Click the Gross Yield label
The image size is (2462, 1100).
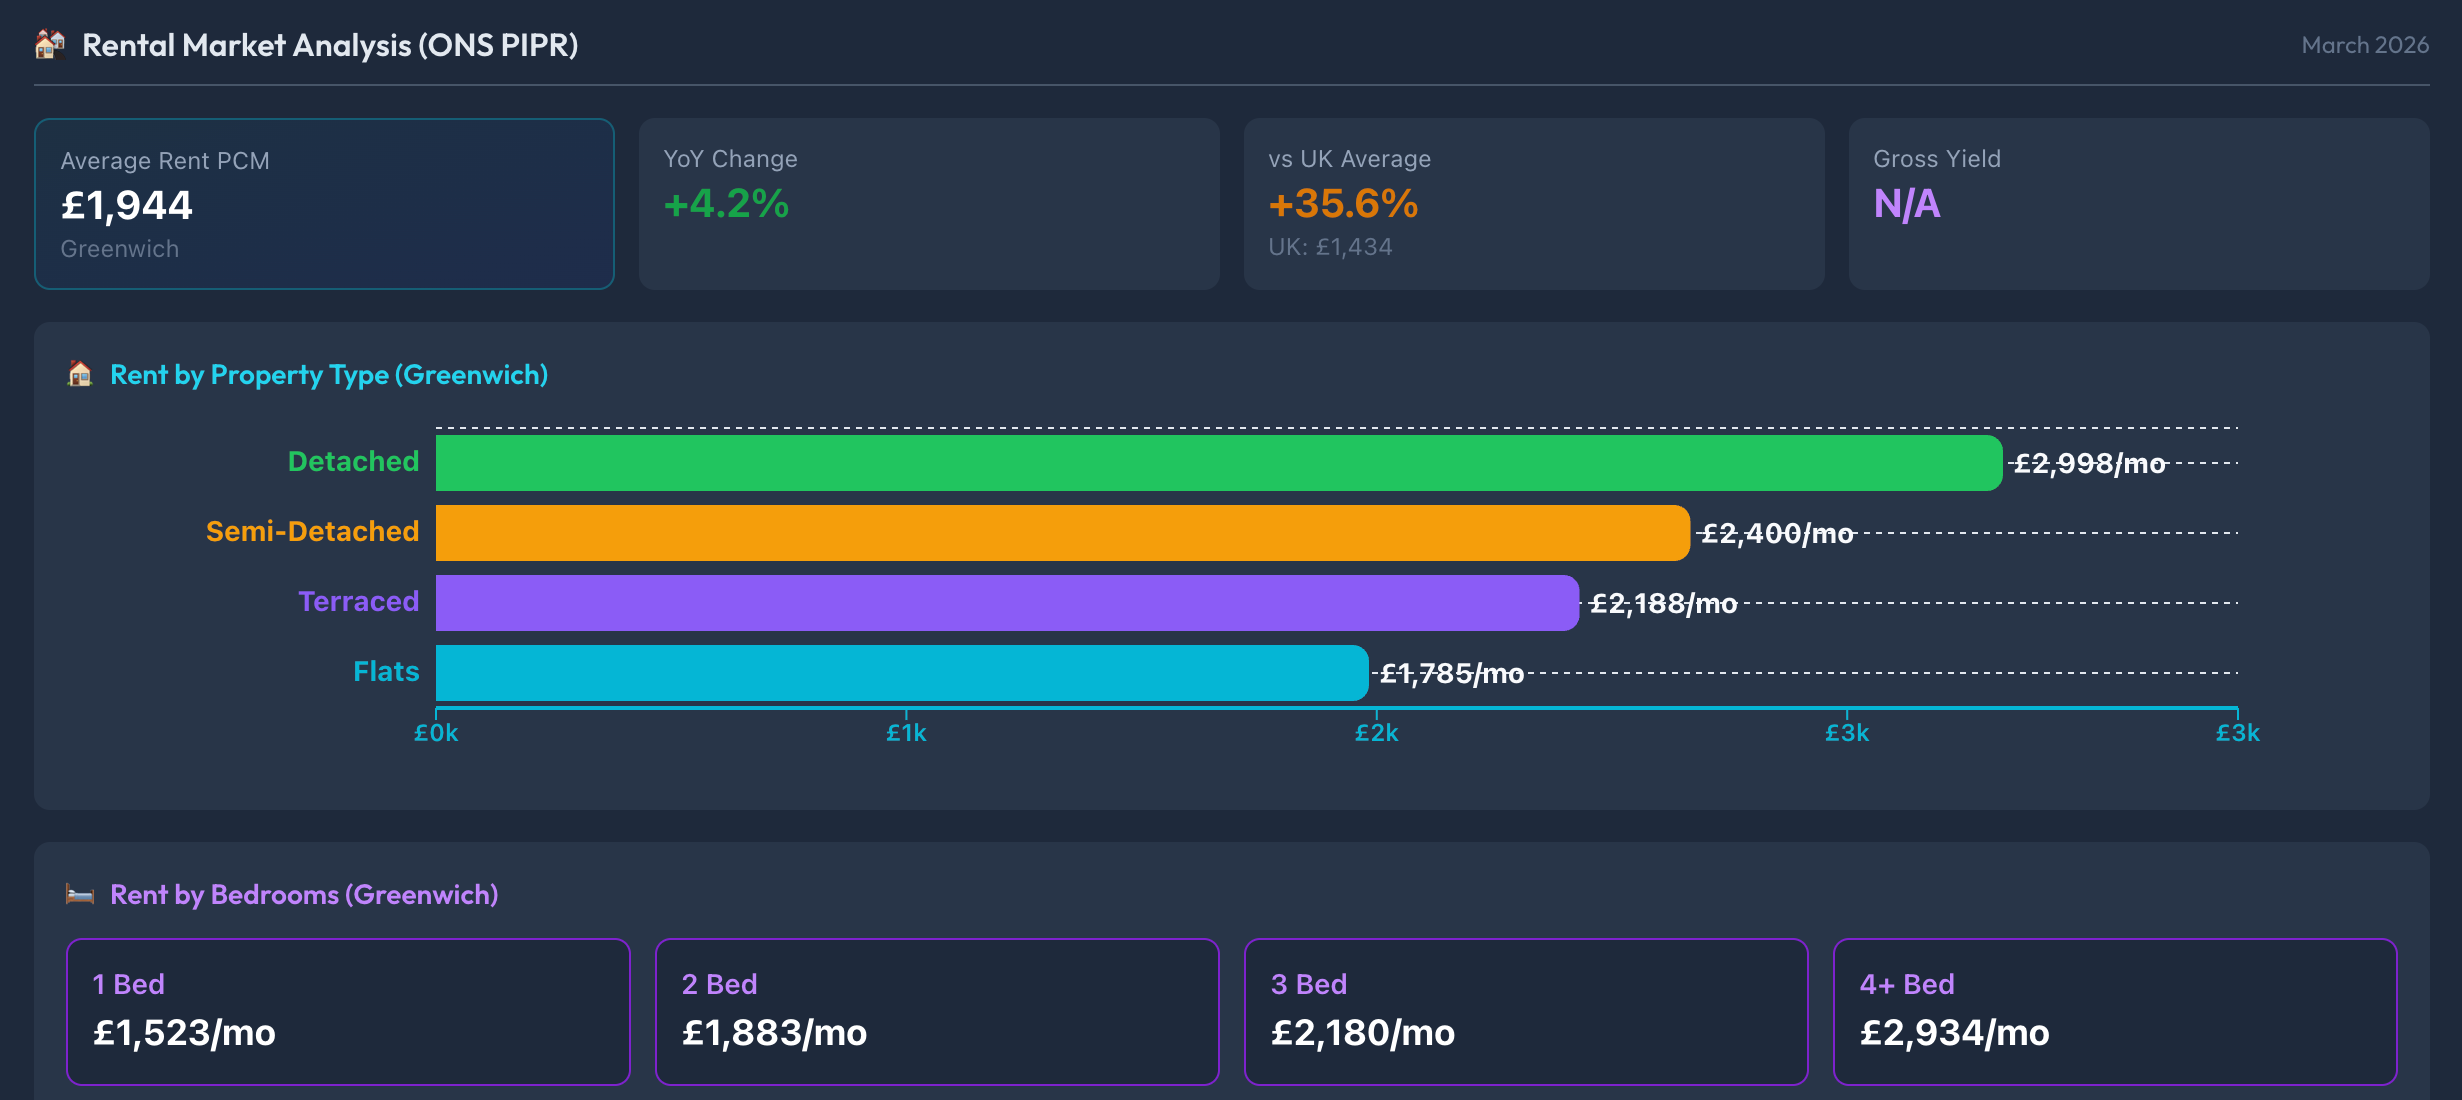1937,159
